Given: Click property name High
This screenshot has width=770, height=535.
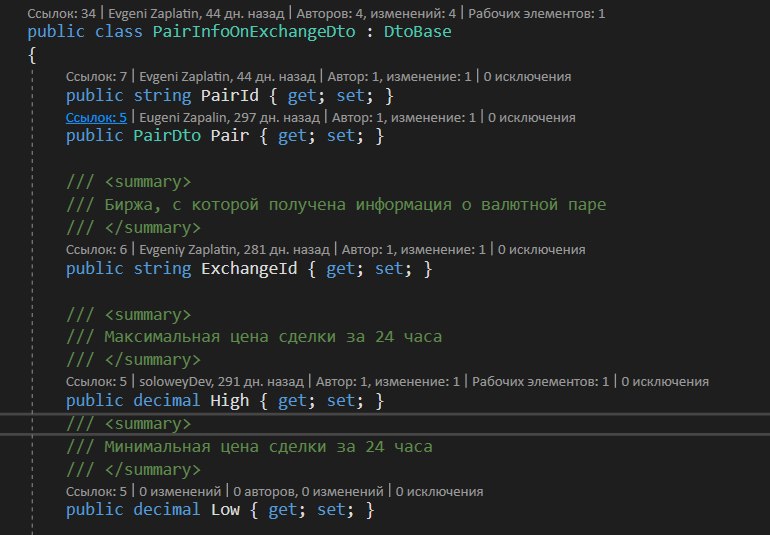Looking at the screenshot, I should pyautogui.click(x=229, y=401).
